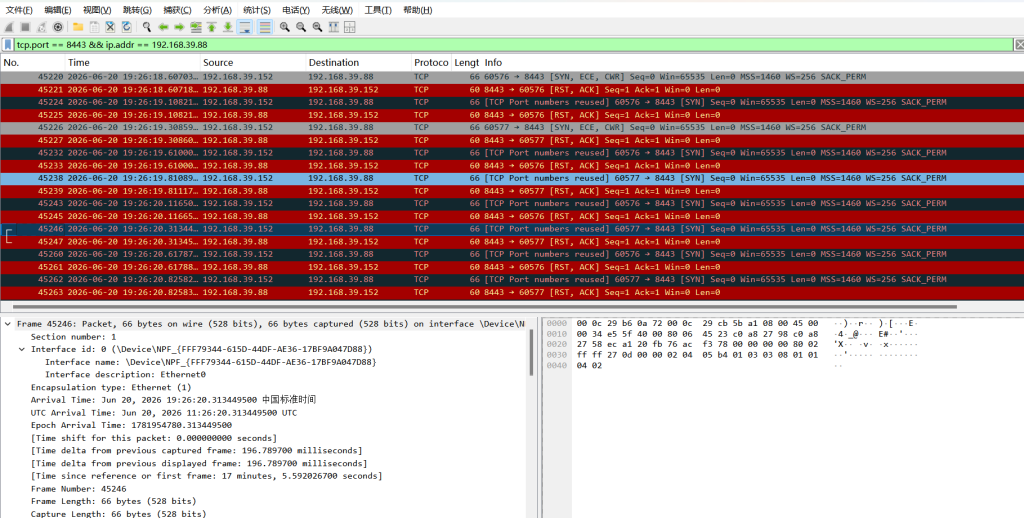Open the 跳转(G) menu
This screenshot has width=1024, height=518.
pos(137,10)
